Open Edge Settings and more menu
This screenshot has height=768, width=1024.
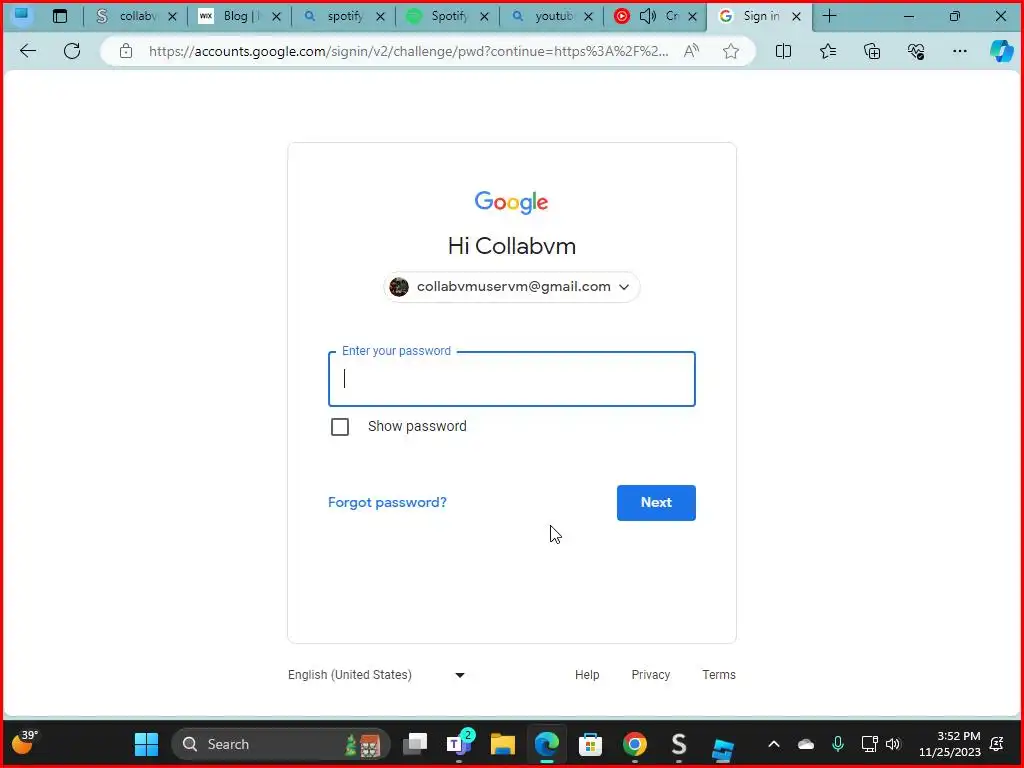pyautogui.click(x=959, y=51)
